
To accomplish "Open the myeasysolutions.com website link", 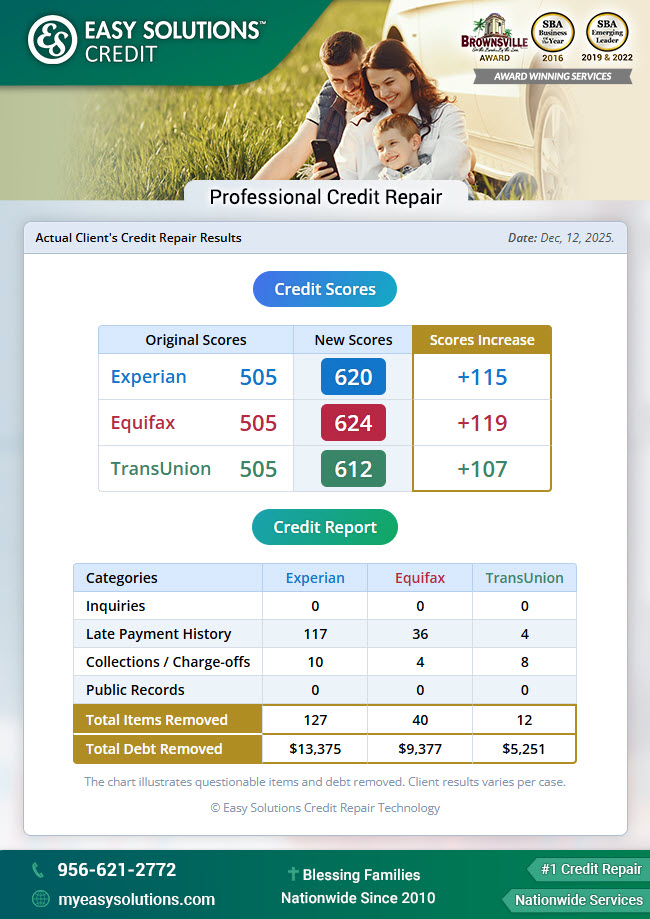I will [x=136, y=899].
